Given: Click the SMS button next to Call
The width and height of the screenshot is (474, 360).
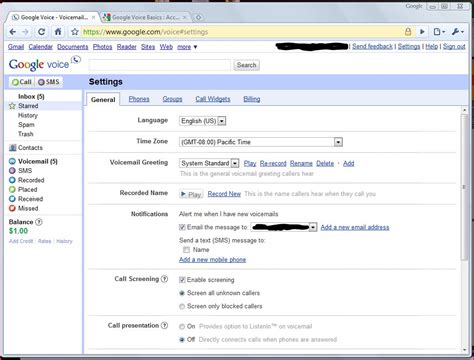Looking at the screenshot, I should pyautogui.click(x=49, y=82).
